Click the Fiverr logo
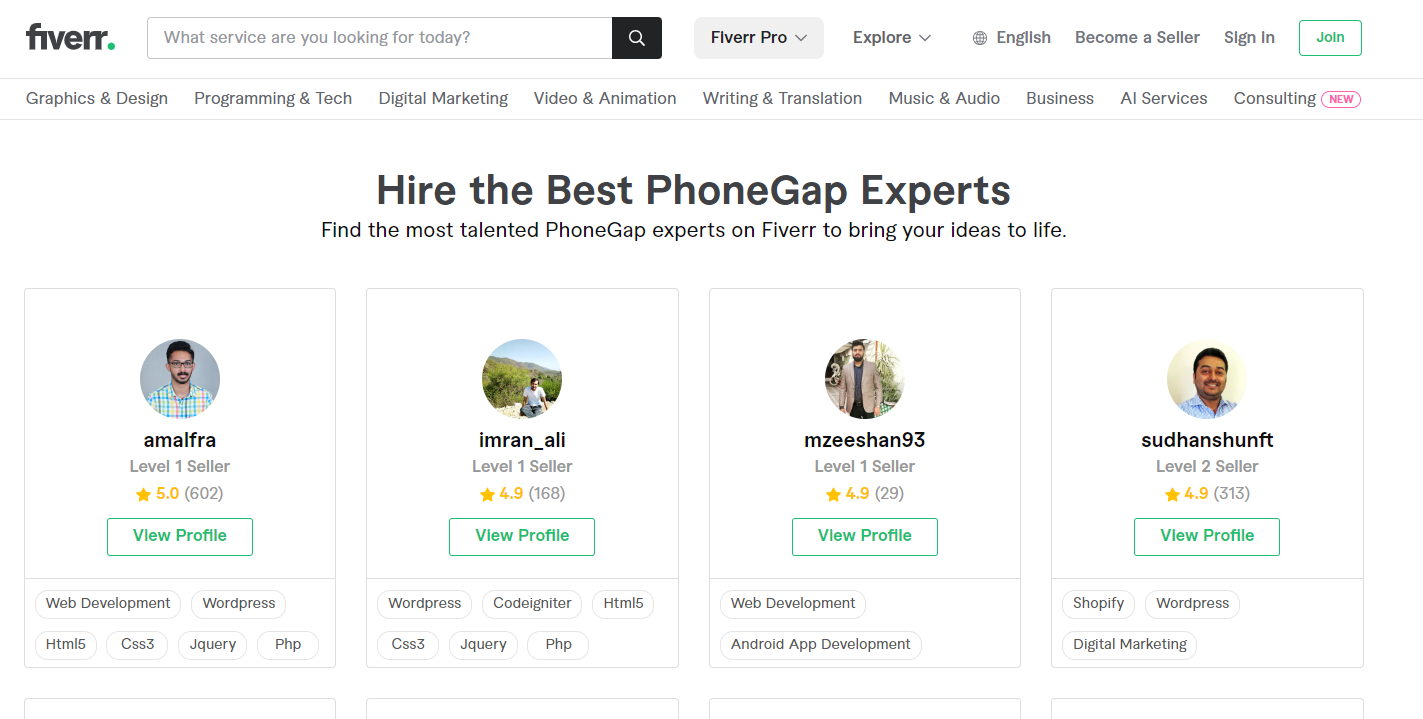 pyautogui.click(x=70, y=38)
